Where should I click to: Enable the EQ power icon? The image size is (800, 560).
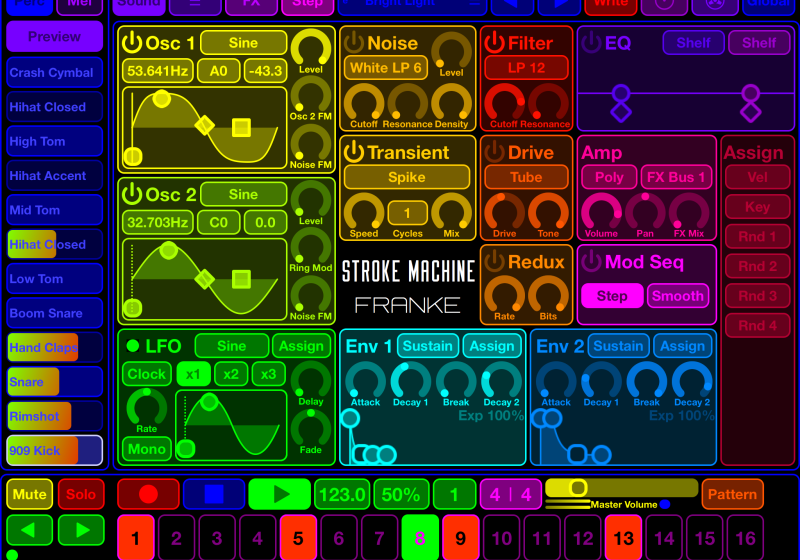592,43
